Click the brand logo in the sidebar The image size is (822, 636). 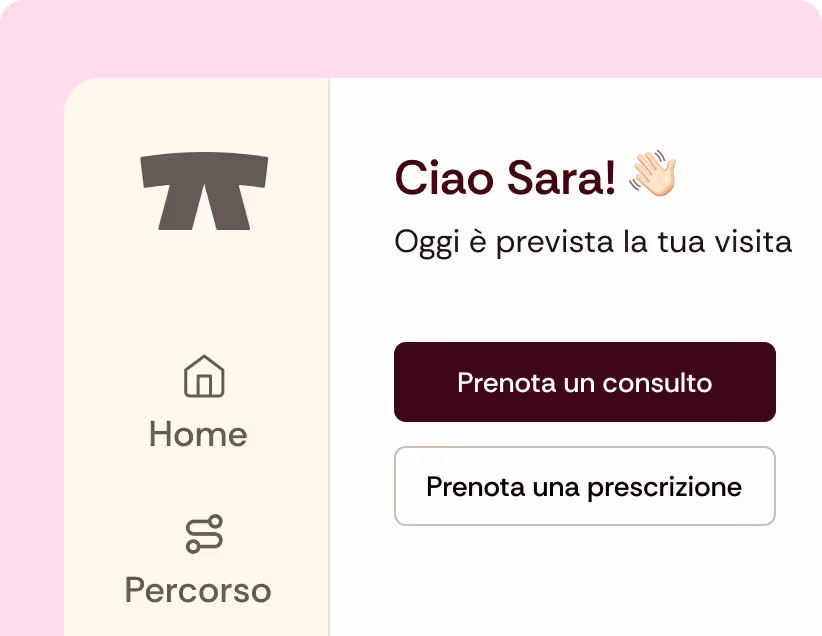click(204, 191)
